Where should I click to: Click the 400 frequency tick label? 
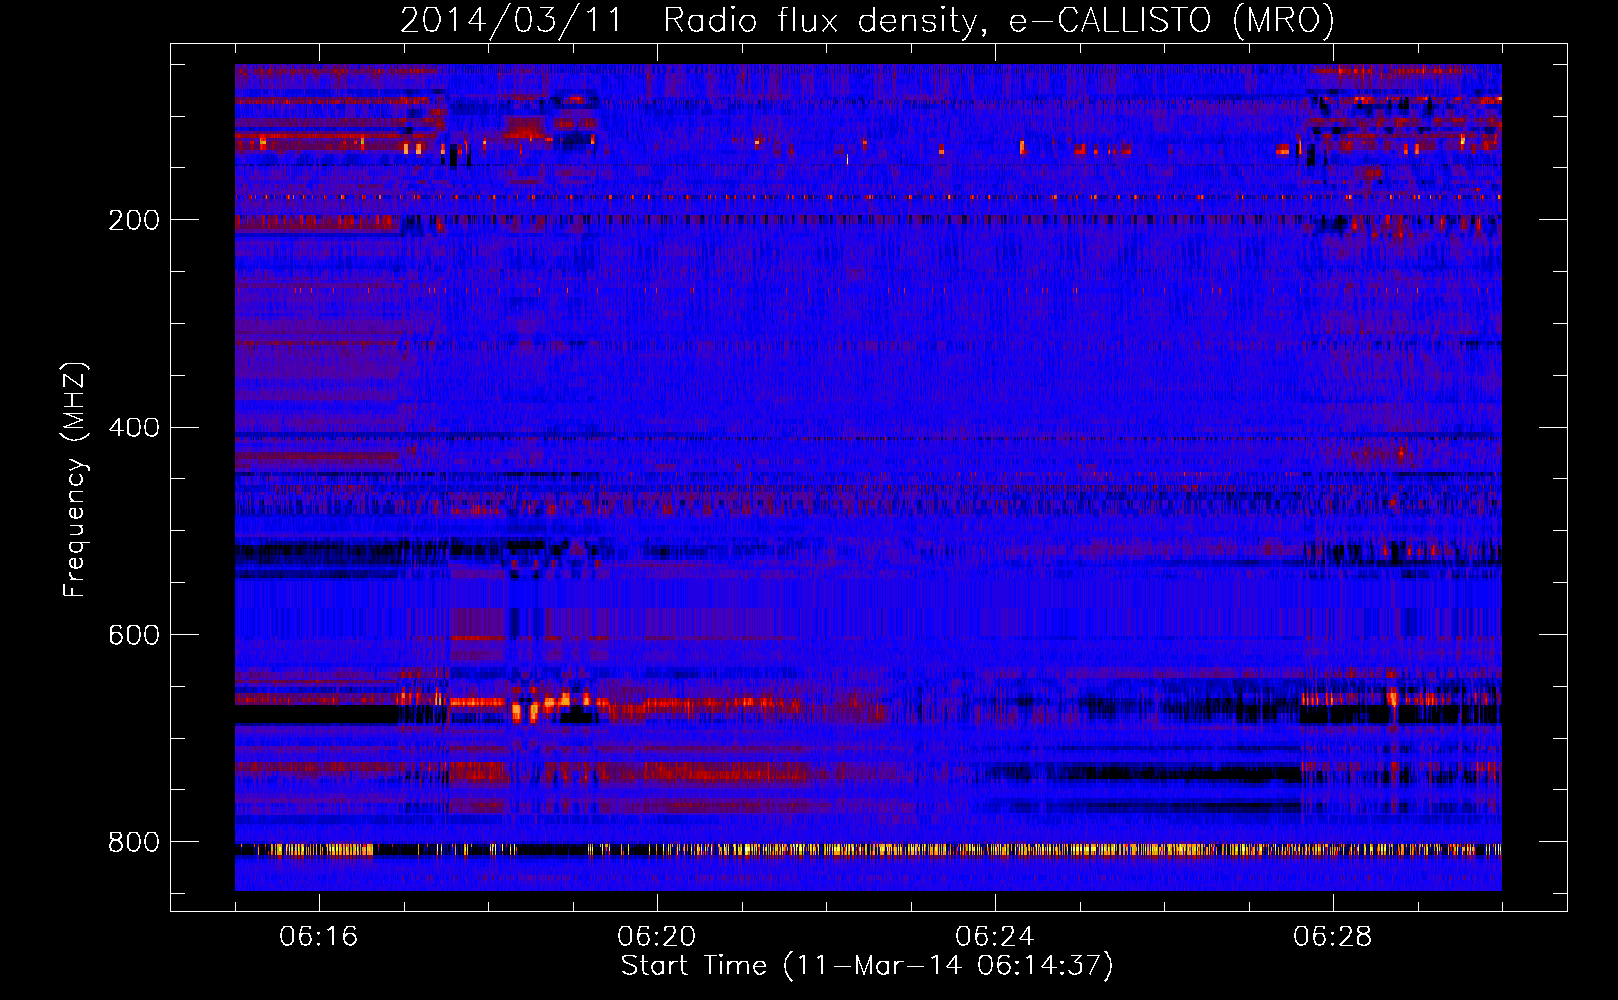[x=133, y=428]
